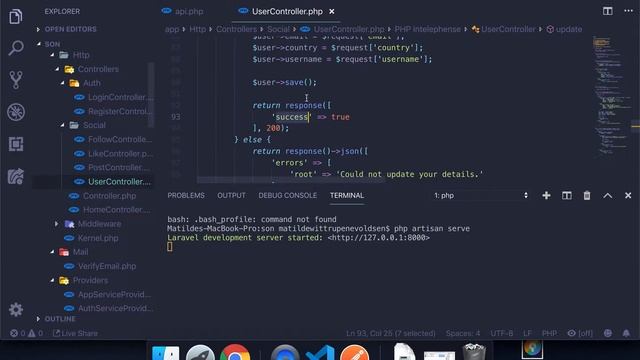The image size is (640, 360).
Task: Switch to the PROBLEMS panel tab
Action: [186, 196]
